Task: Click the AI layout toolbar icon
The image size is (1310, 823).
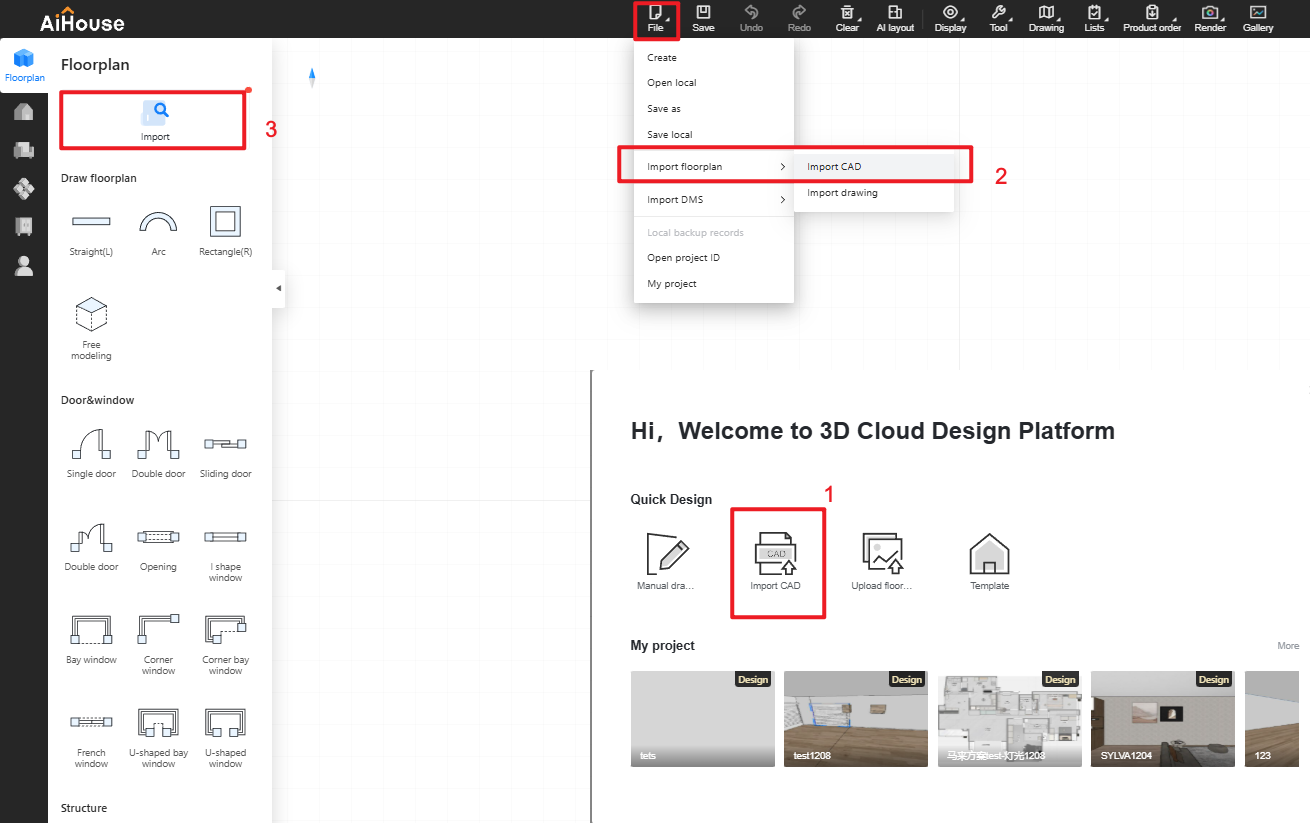Action: coord(895,18)
